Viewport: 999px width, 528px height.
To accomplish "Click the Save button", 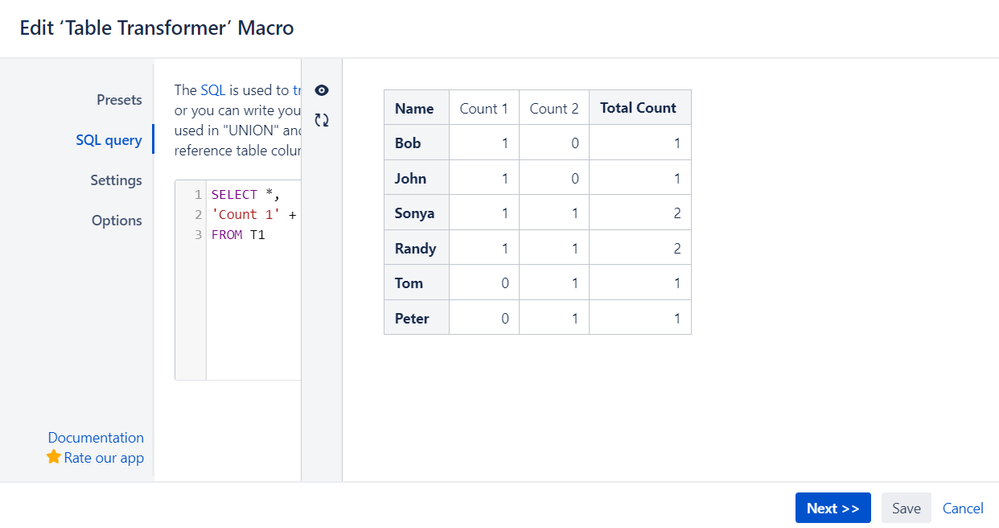I will pyautogui.click(x=906, y=508).
